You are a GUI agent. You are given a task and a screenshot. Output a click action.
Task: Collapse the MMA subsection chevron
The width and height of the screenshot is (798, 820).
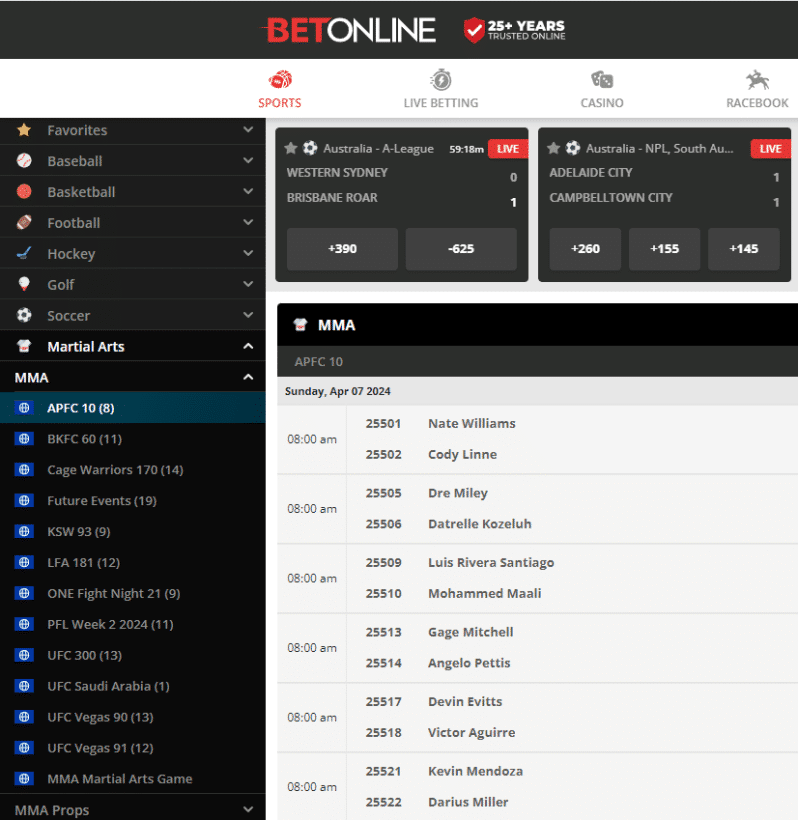point(248,377)
